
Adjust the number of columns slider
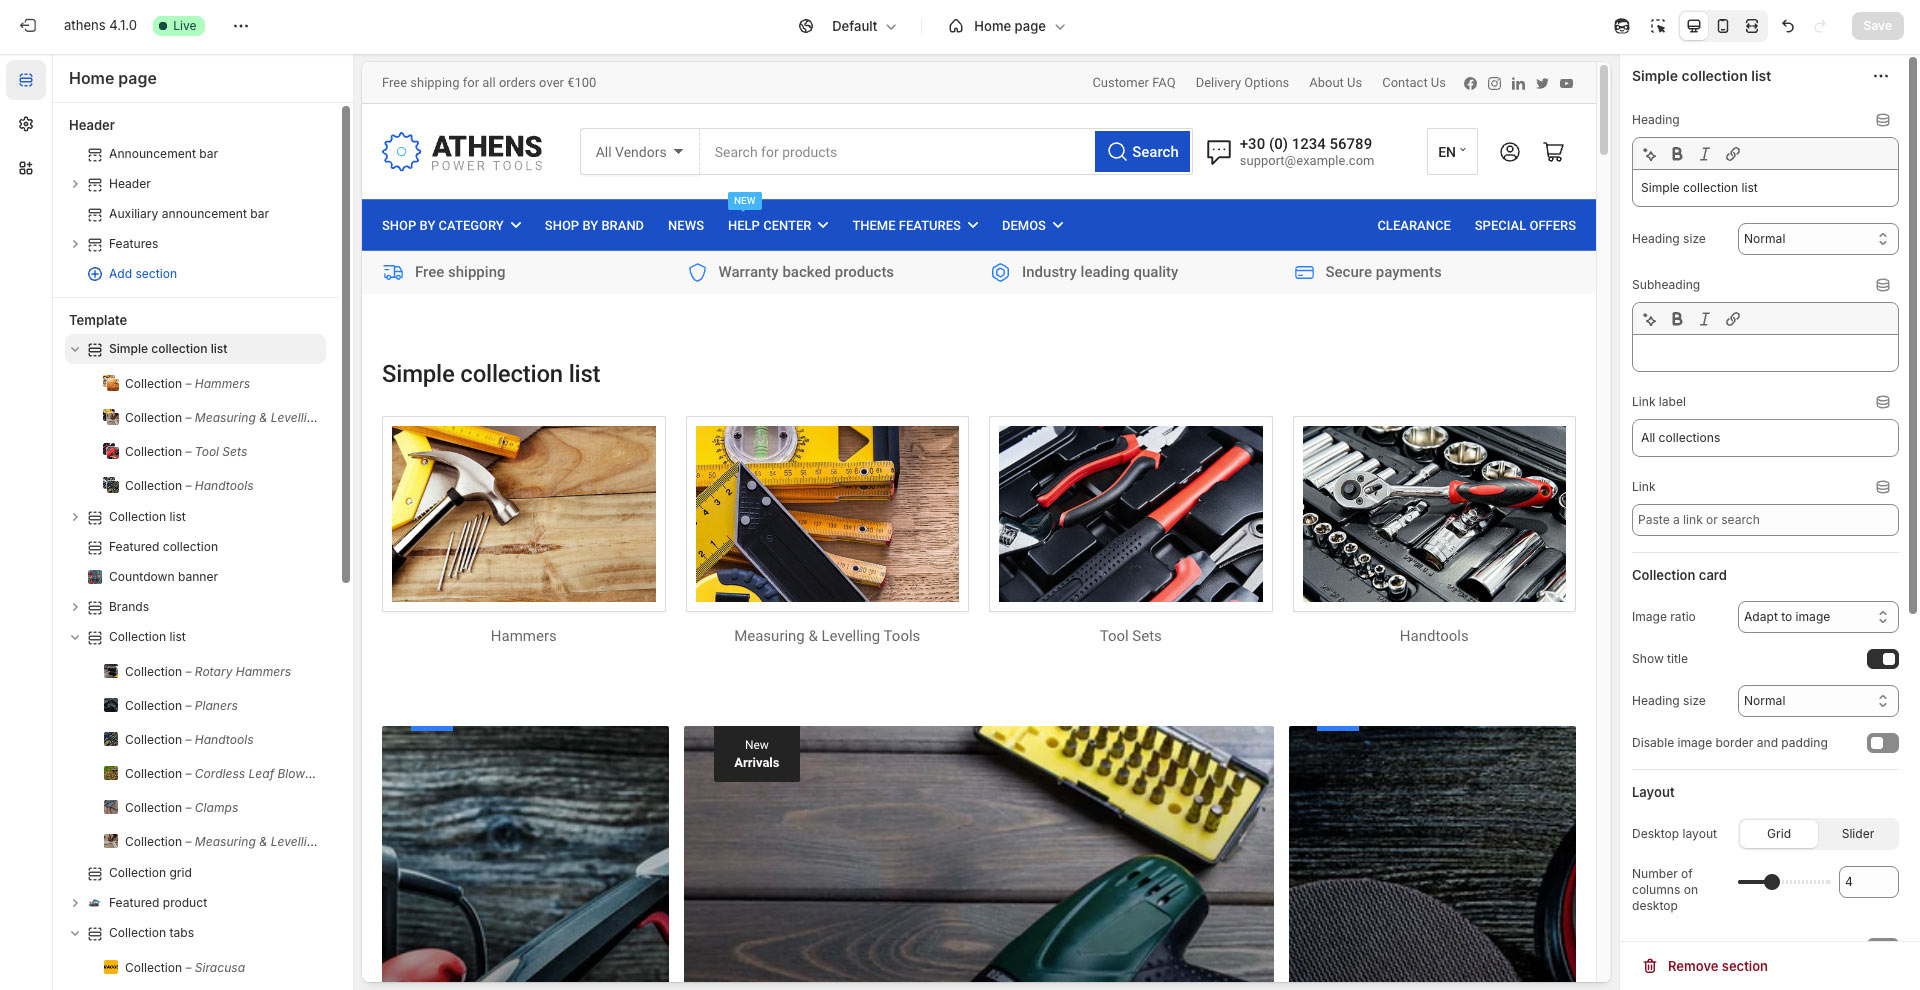tap(1772, 882)
